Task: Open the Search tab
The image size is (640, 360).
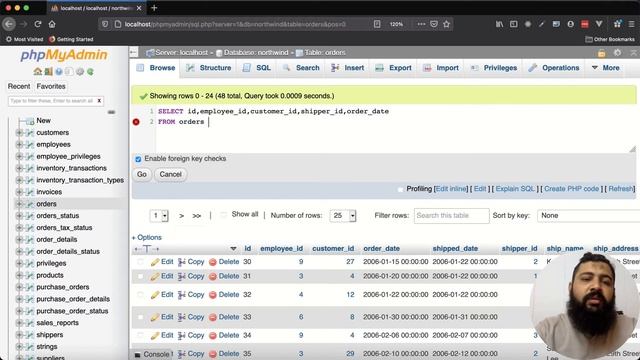Action: [301, 68]
